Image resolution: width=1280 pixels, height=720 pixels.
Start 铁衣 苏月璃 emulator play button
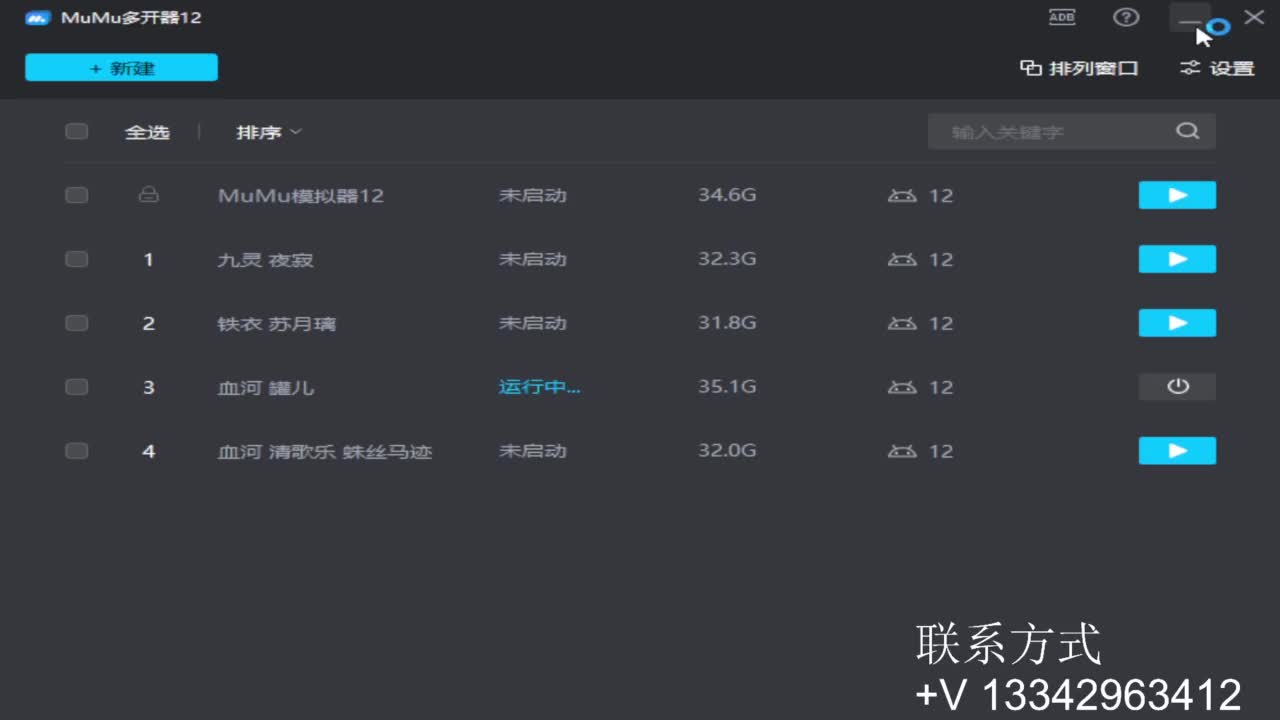pyautogui.click(x=1177, y=323)
